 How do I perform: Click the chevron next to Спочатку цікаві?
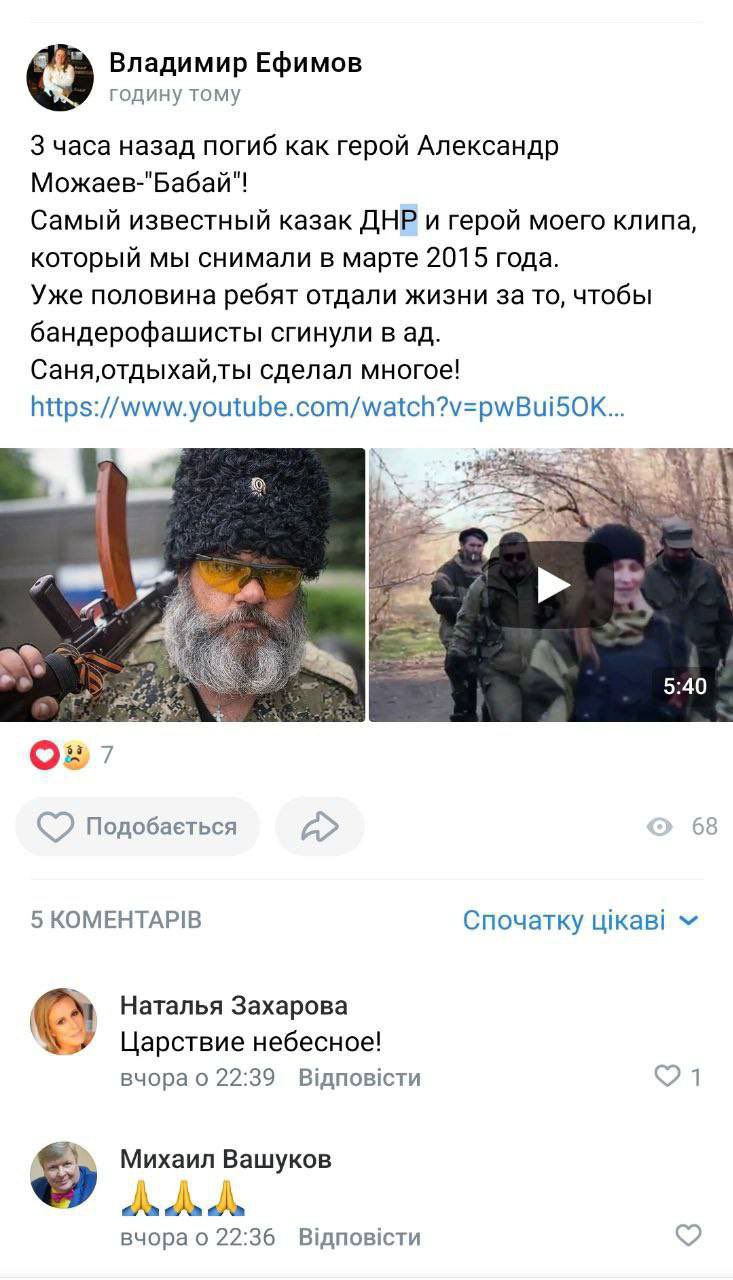coord(688,920)
